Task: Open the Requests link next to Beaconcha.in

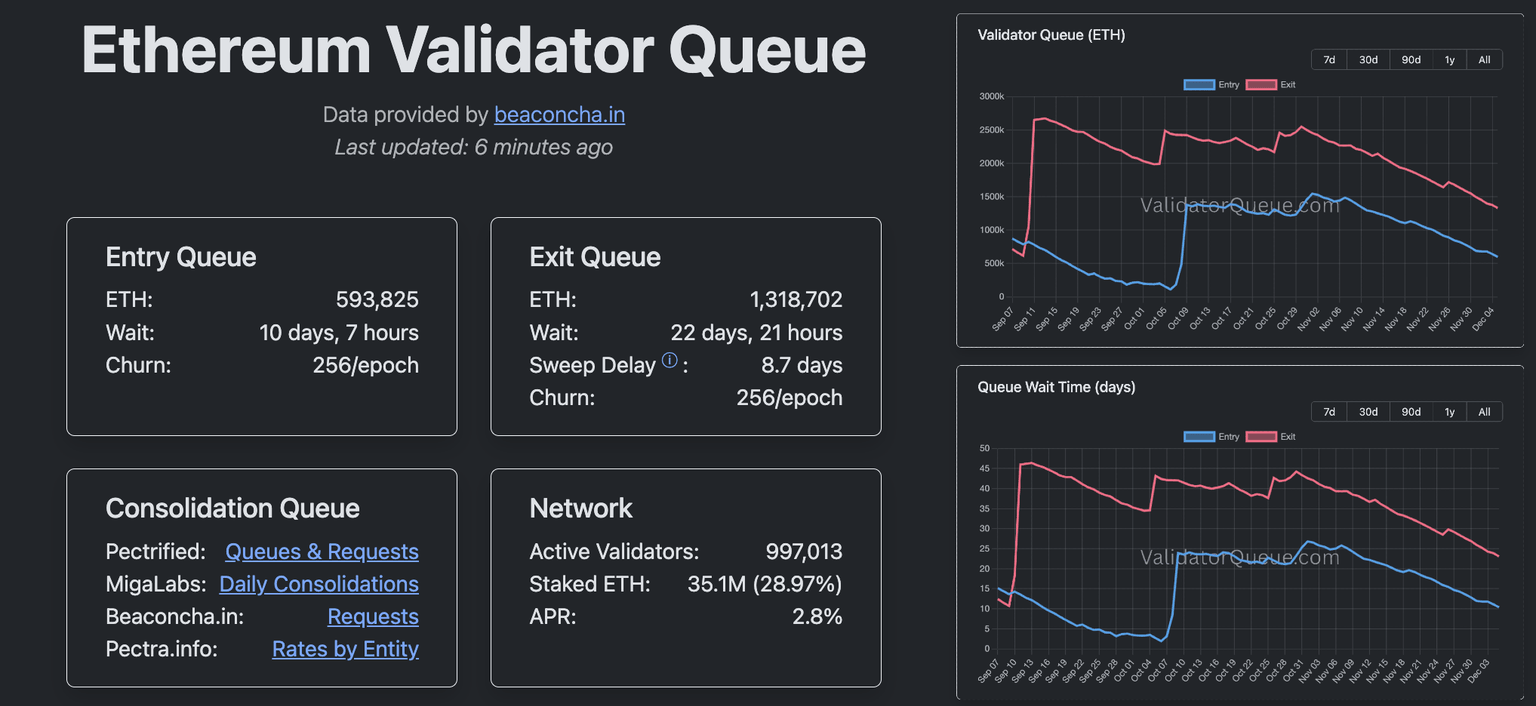Action: pos(372,617)
